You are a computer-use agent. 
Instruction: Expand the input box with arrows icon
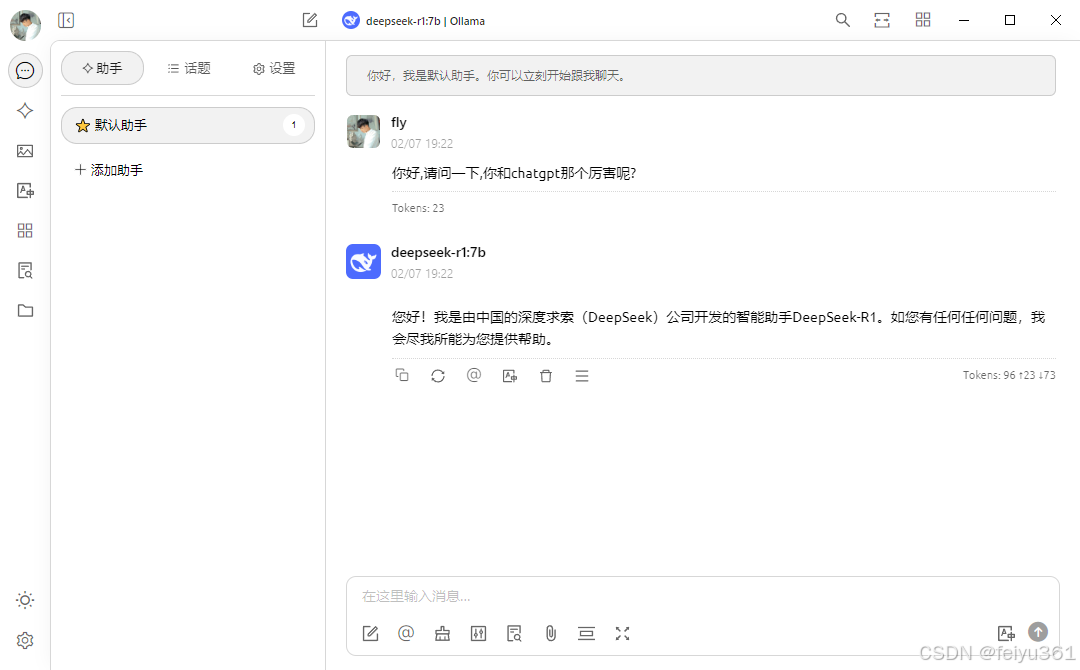[622, 634]
